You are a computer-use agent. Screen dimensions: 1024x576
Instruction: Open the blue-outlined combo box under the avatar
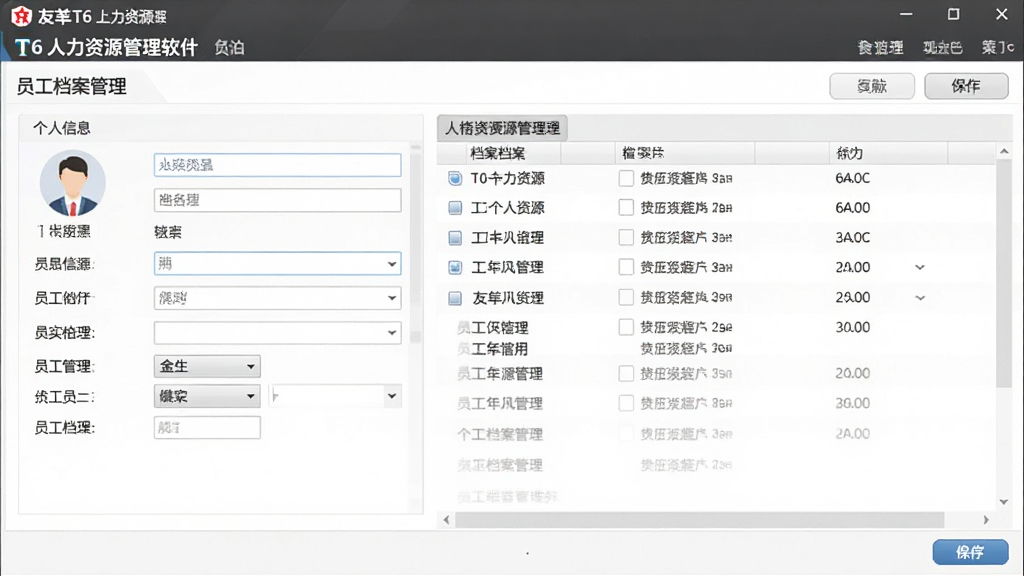278,264
